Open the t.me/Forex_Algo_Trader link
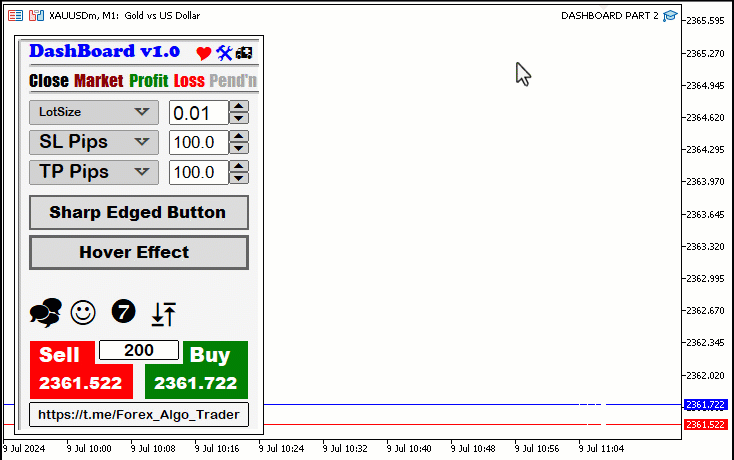 (139, 415)
